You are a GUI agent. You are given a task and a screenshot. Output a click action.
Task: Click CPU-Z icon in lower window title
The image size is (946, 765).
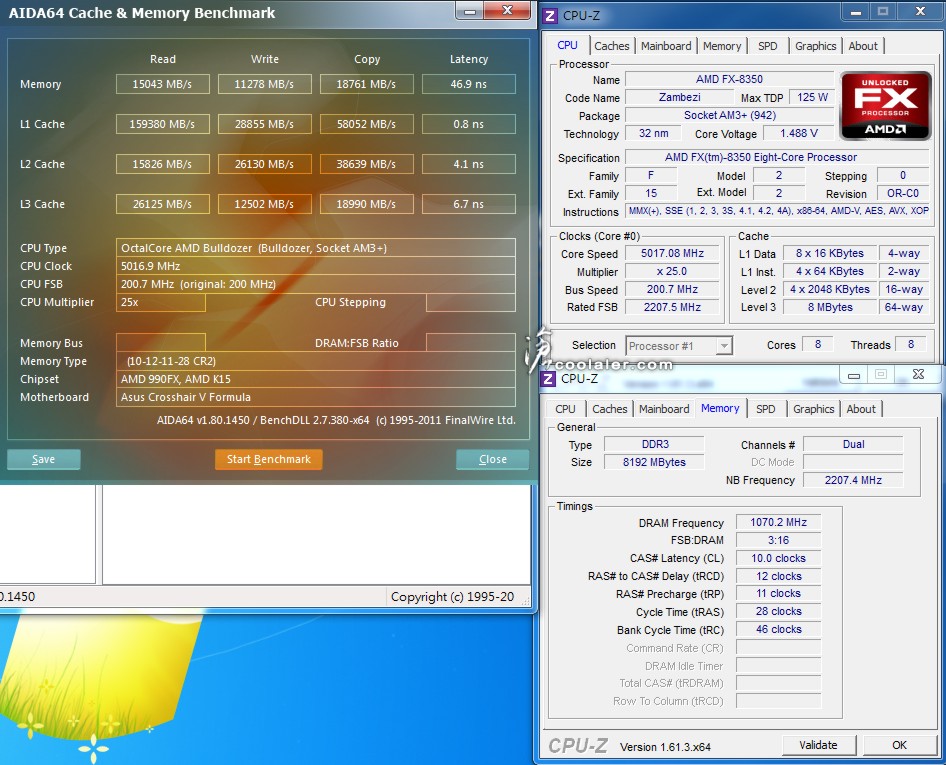point(548,378)
